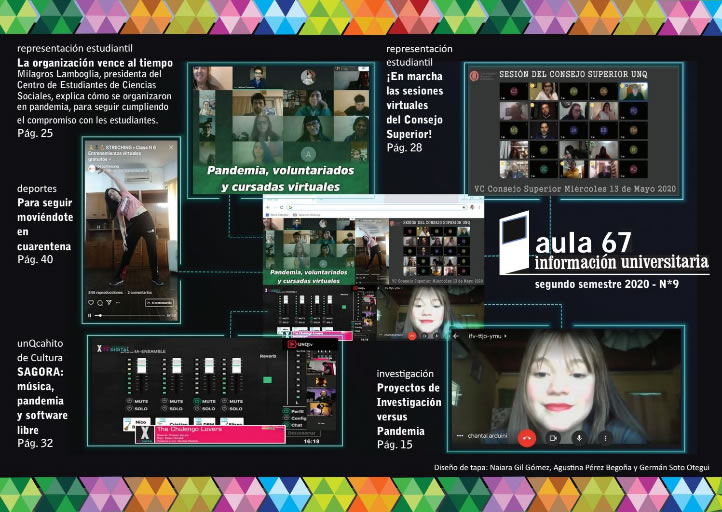Toggle the camera in the video call
Image resolution: width=722 pixels, height=512 pixels.
[x=553, y=437]
